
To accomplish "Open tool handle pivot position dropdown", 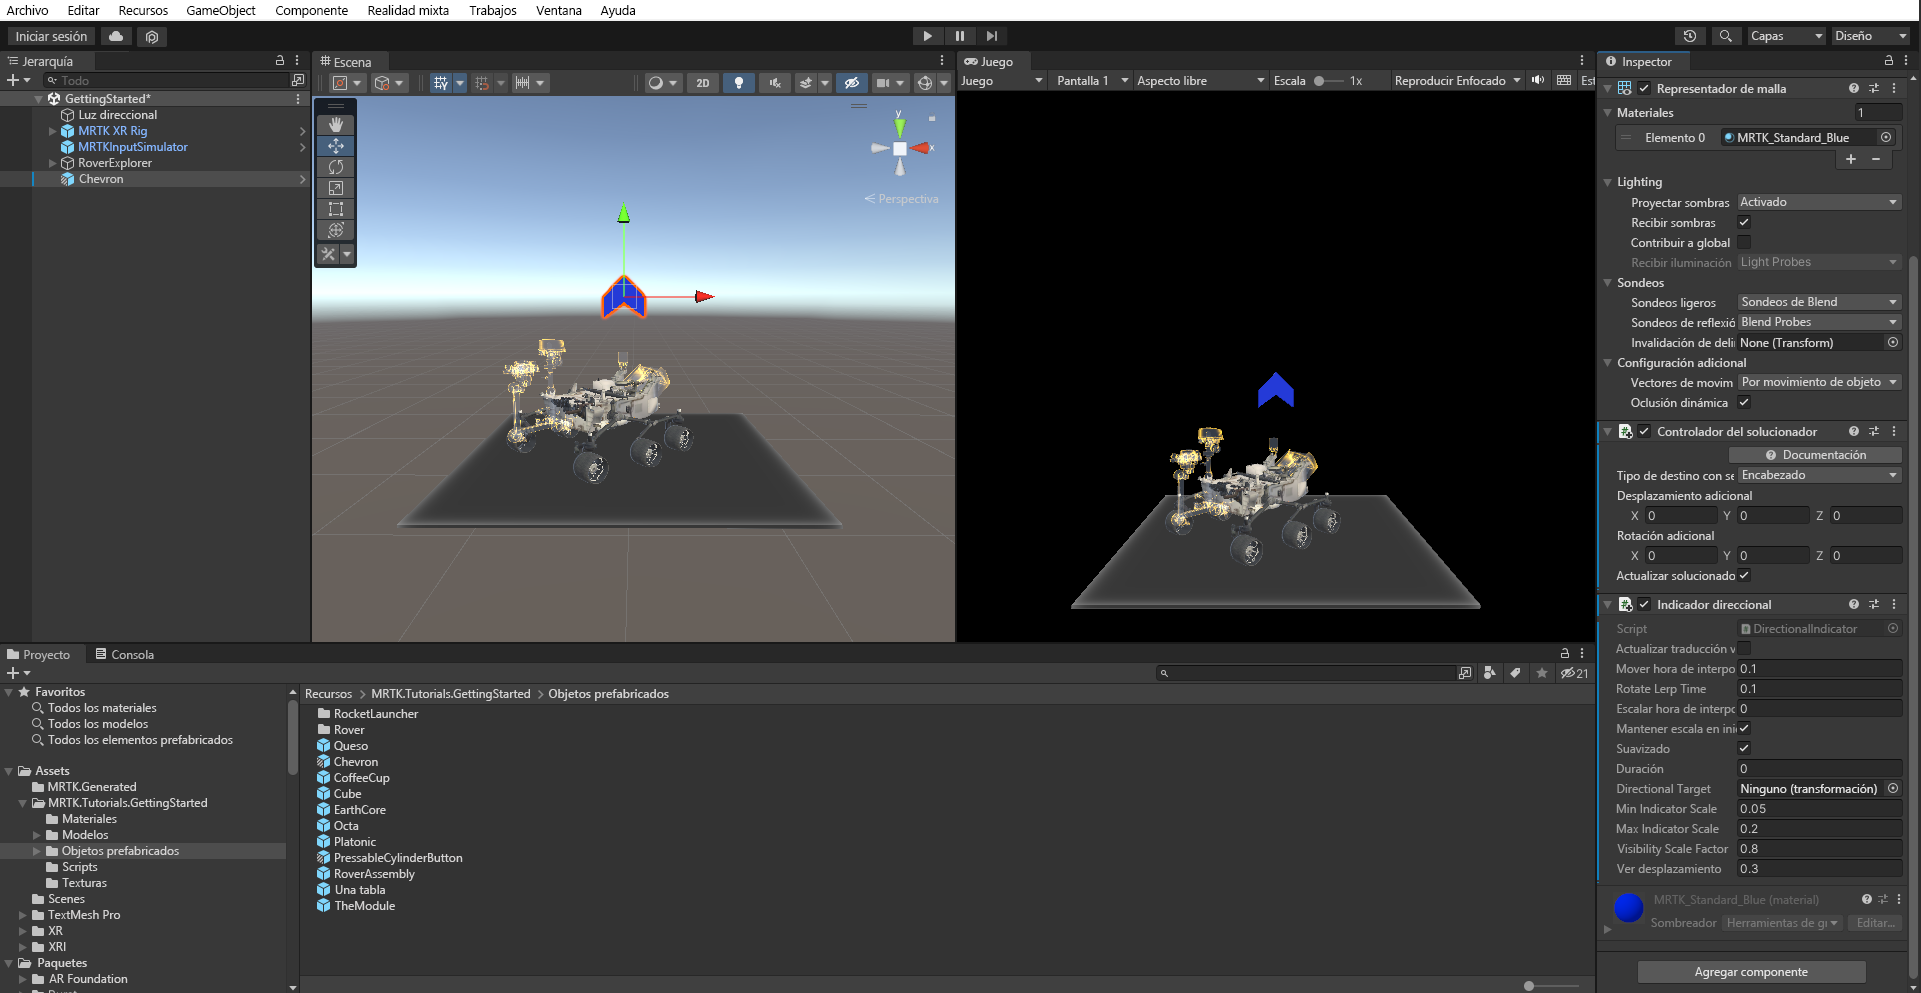I will tap(347, 83).
